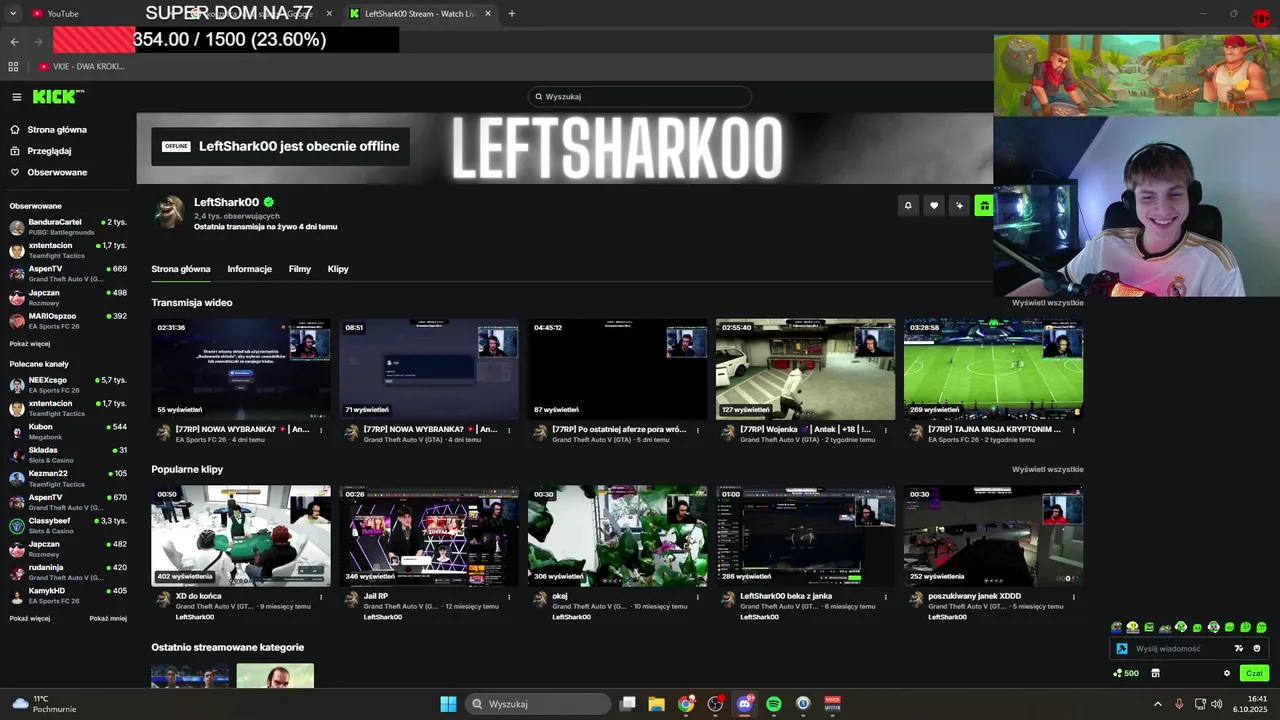The height and width of the screenshot is (720, 1280).
Task: Open options for 'TAJNA MISJA KRYPTONIM' video
Action: tap(1073, 430)
